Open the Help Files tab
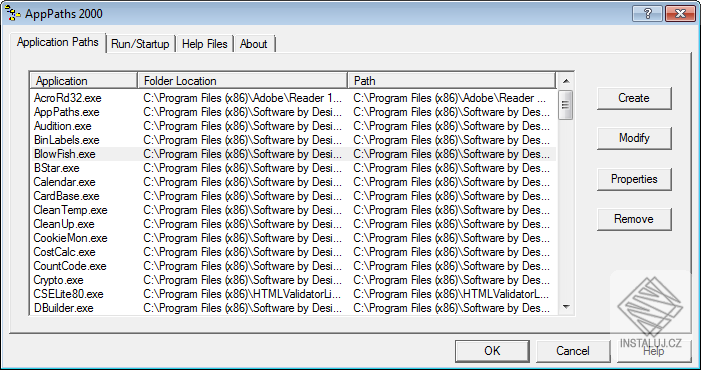Viewport: 701px width, 370px height. [205, 44]
